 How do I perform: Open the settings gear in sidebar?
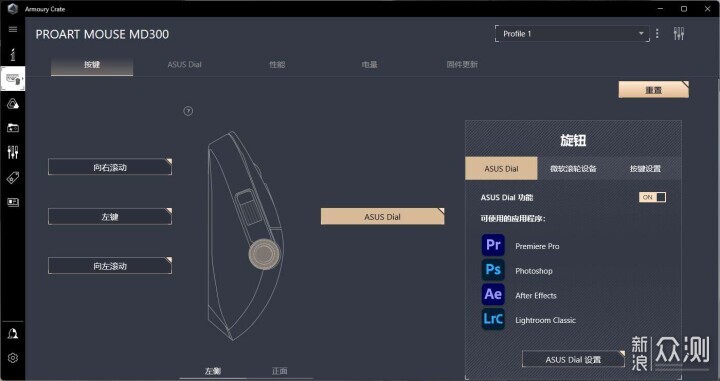[13, 358]
